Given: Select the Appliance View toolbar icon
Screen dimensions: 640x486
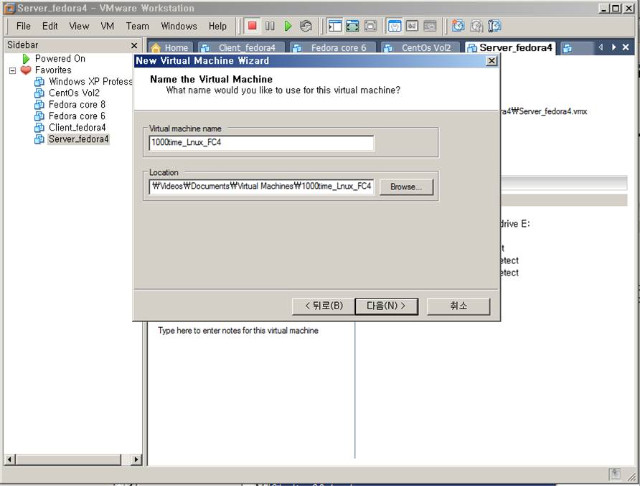Looking at the screenshot, I should point(412,26).
